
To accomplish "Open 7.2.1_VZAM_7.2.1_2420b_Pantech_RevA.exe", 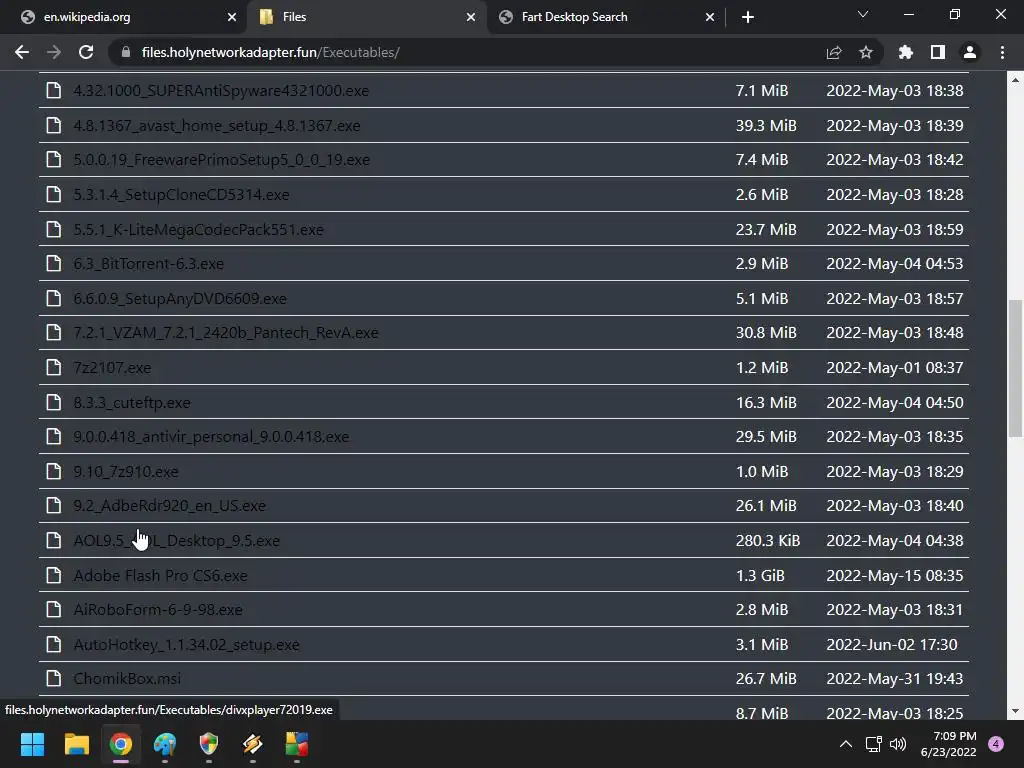I will [x=226, y=333].
